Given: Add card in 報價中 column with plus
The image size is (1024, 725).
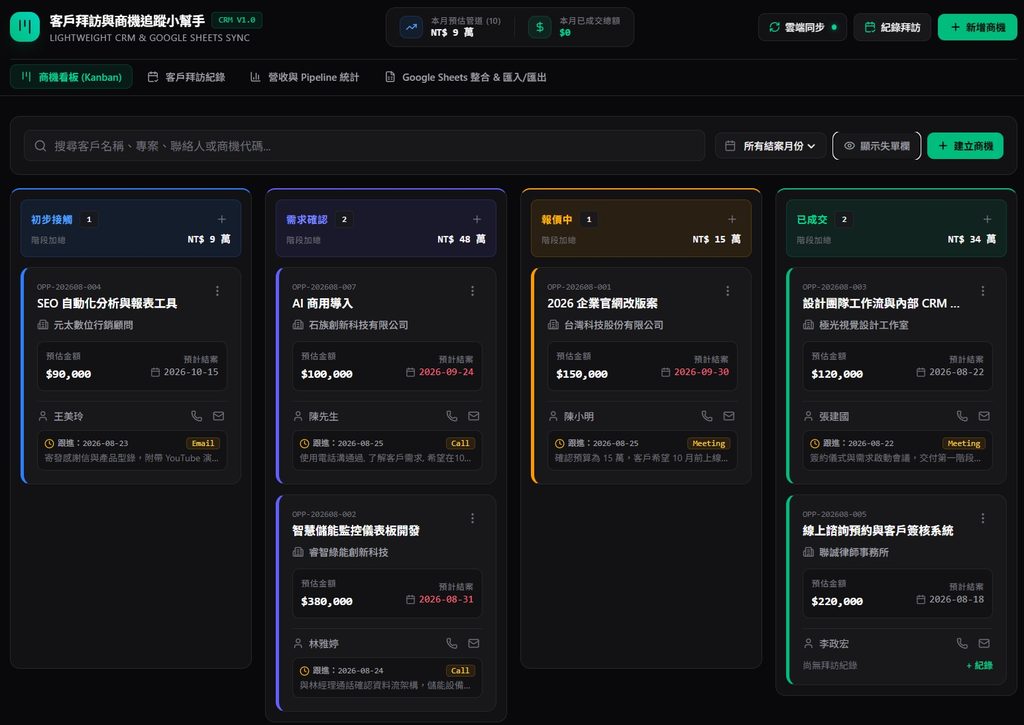Looking at the screenshot, I should [x=732, y=219].
